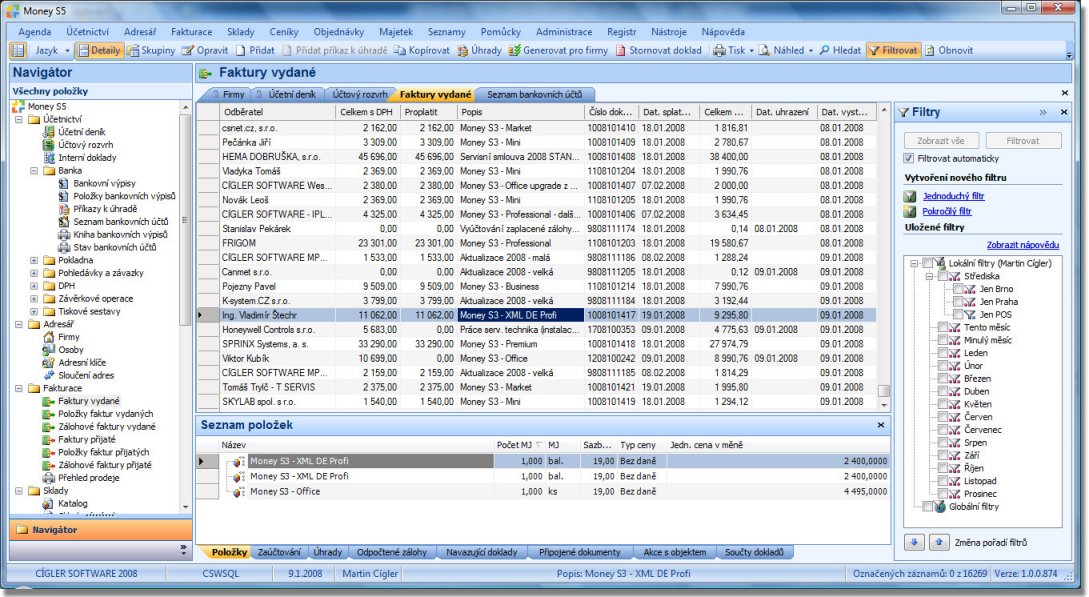The height and width of the screenshot is (597, 1089).
Task: Toggle the Detaily view button
Action: 99,50
